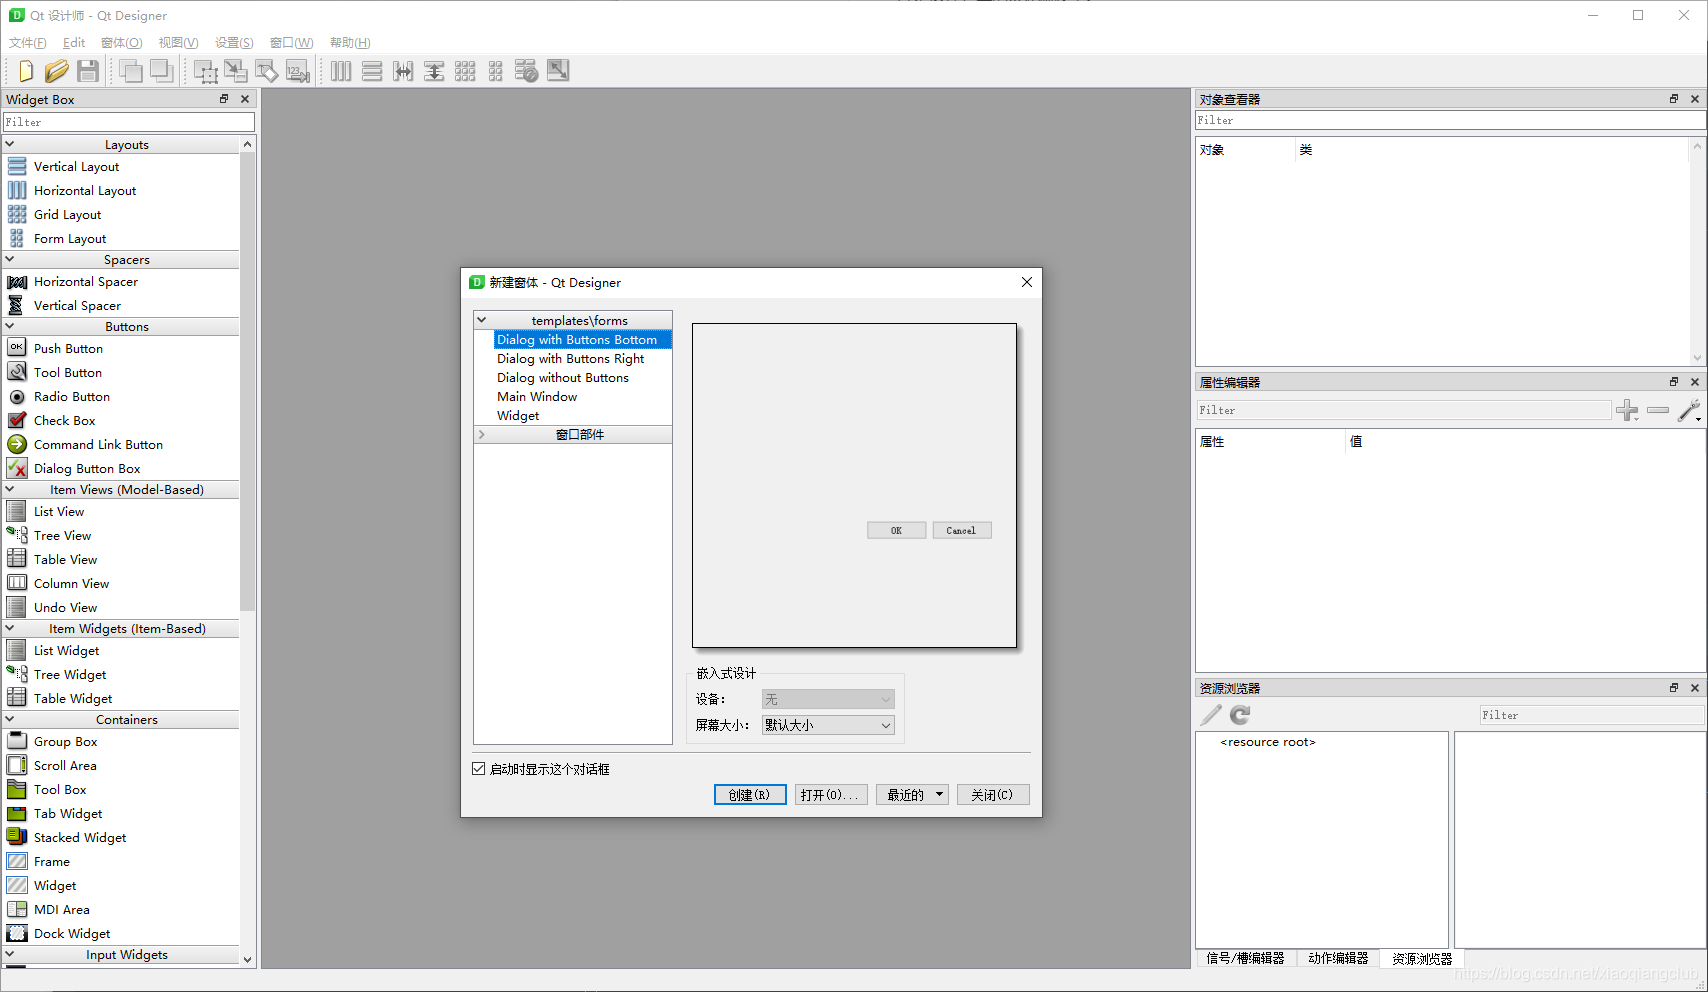Image resolution: width=1708 pixels, height=992 pixels.
Task: Break the current layout
Action: [x=526, y=70]
